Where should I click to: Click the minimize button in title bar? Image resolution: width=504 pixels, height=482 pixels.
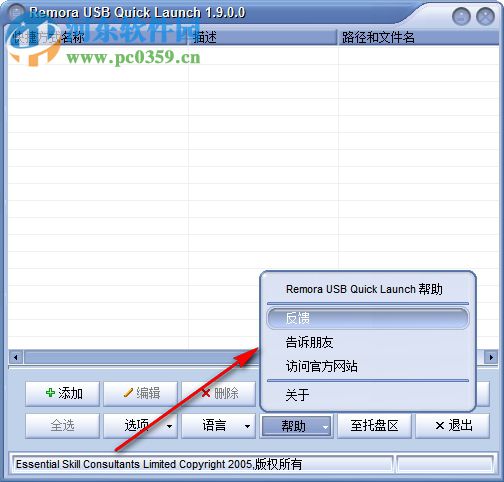461,16
